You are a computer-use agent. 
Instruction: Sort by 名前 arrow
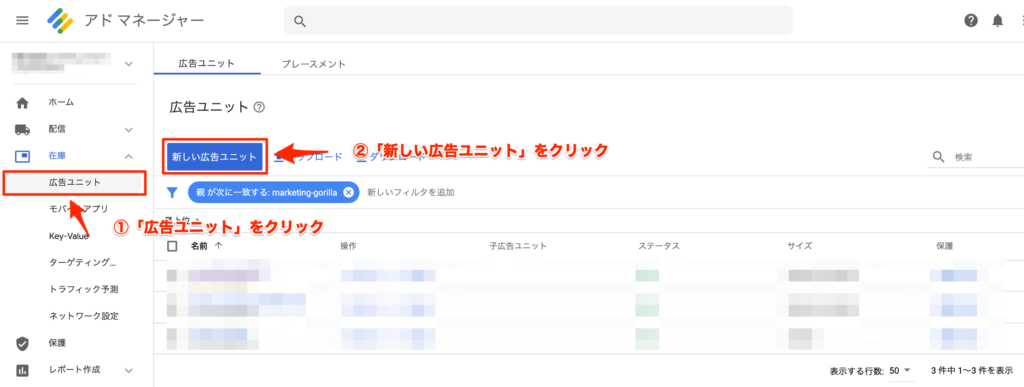218,246
